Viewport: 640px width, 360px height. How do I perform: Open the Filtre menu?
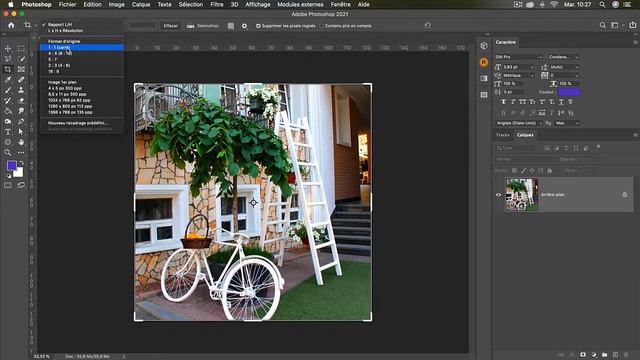click(x=217, y=4)
